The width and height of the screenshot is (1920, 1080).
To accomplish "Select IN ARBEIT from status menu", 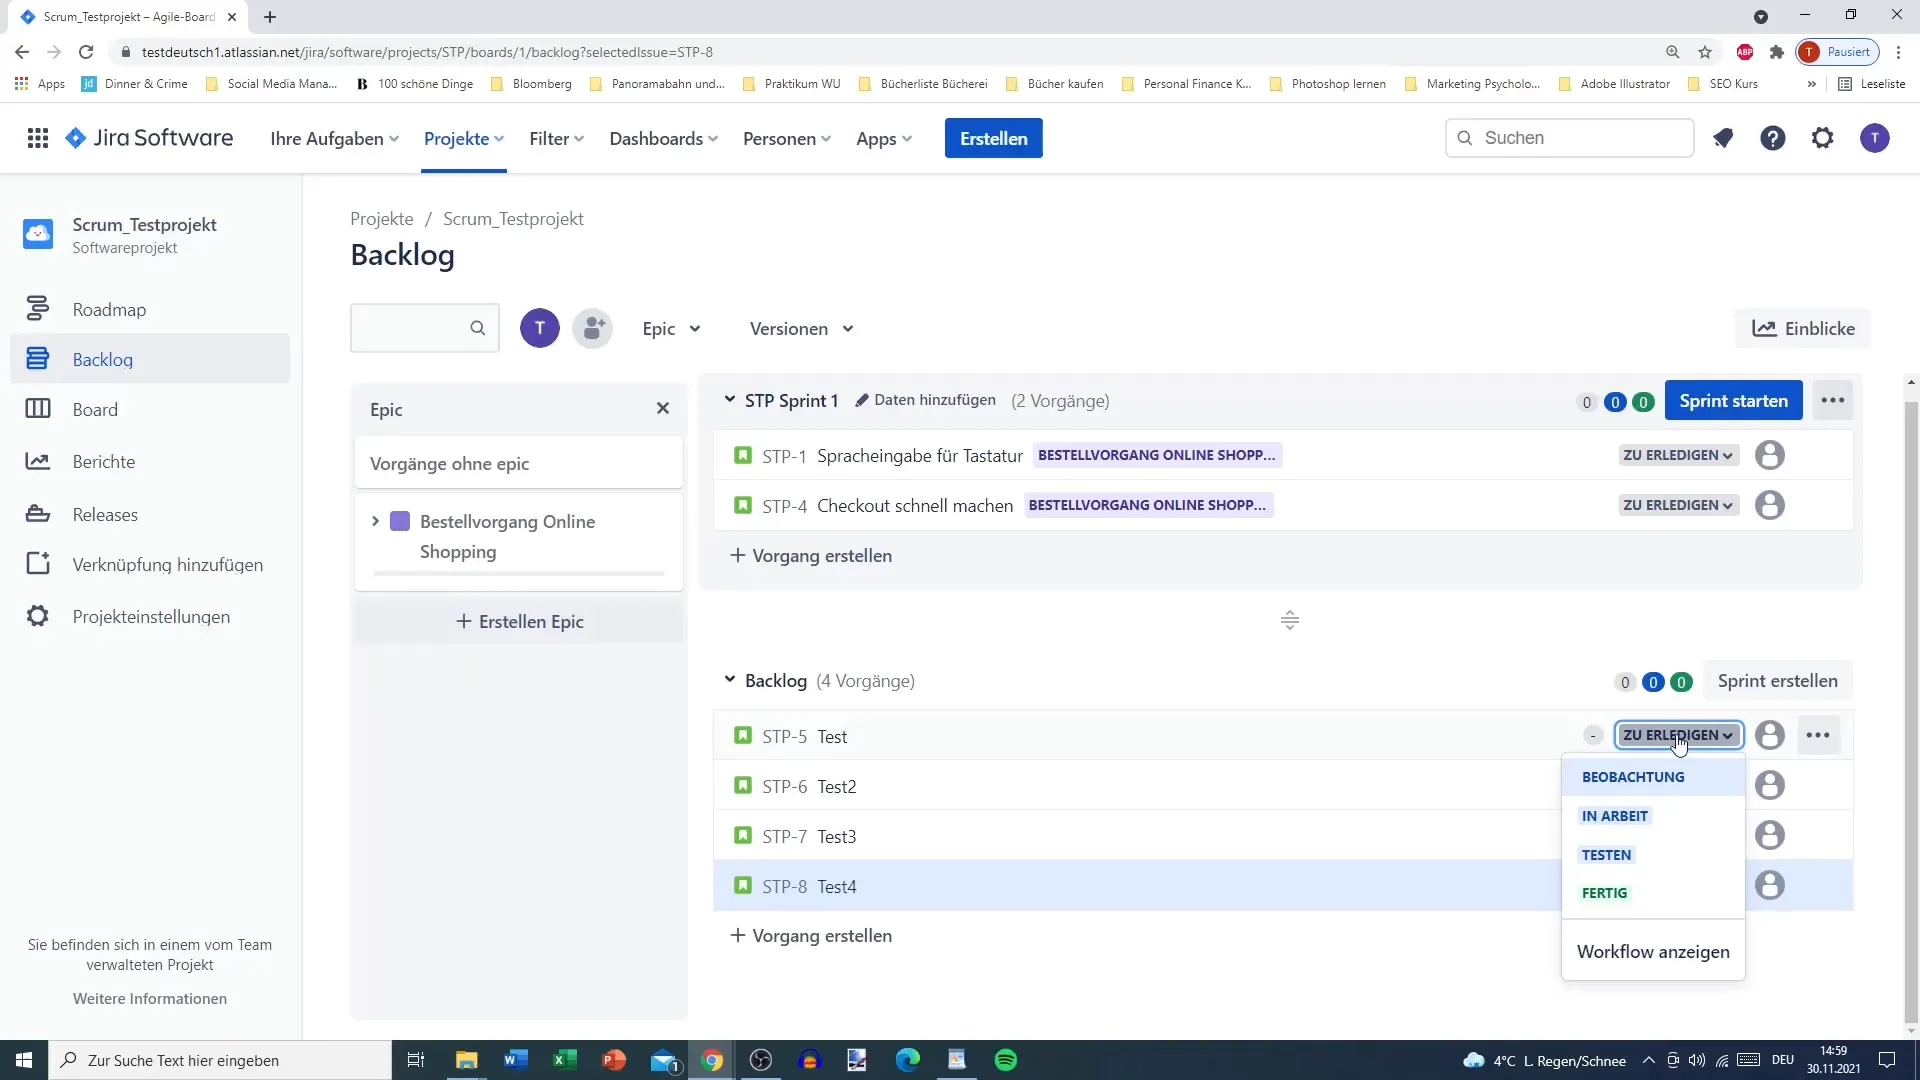I will pyautogui.click(x=1614, y=815).
